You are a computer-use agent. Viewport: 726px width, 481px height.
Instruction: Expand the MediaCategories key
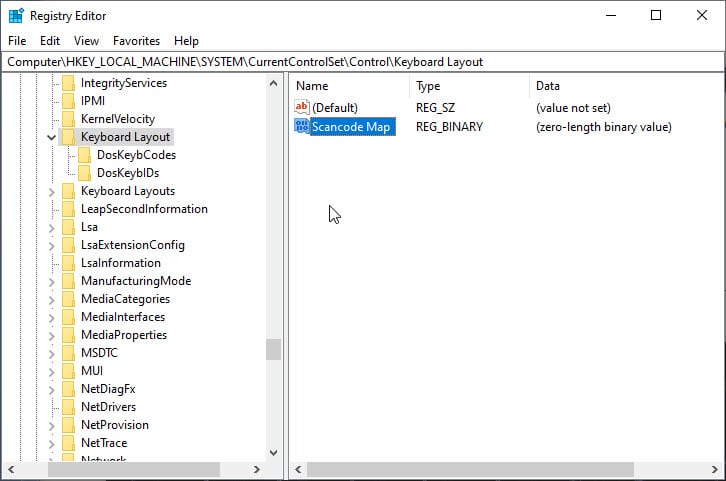click(x=51, y=300)
